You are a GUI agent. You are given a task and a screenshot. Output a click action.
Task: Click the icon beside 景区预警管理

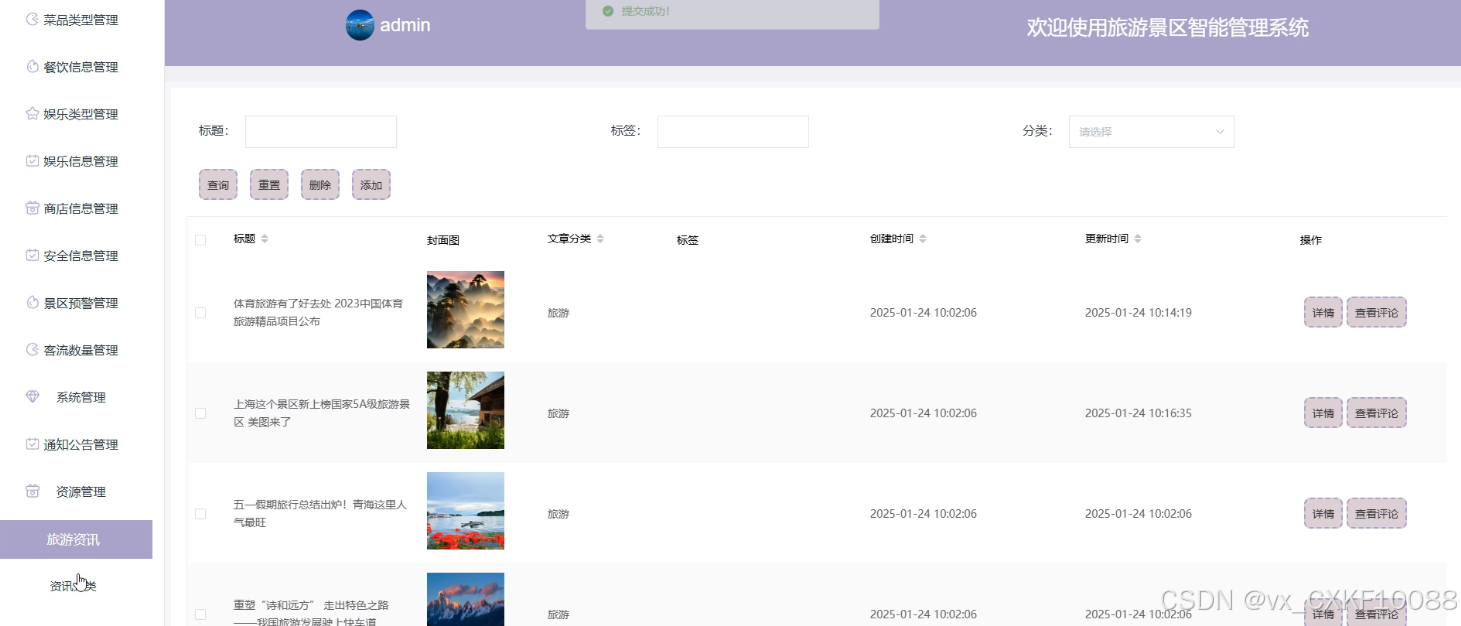[x=32, y=303]
